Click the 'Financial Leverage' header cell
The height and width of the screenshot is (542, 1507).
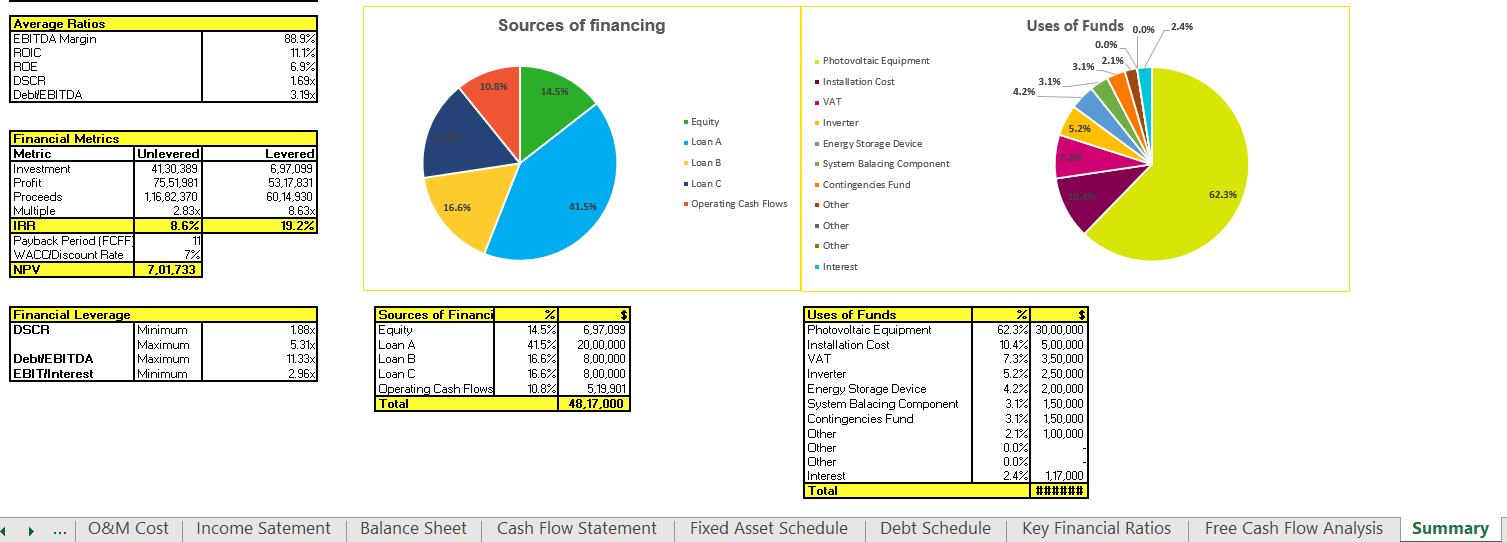coord(164,314)
